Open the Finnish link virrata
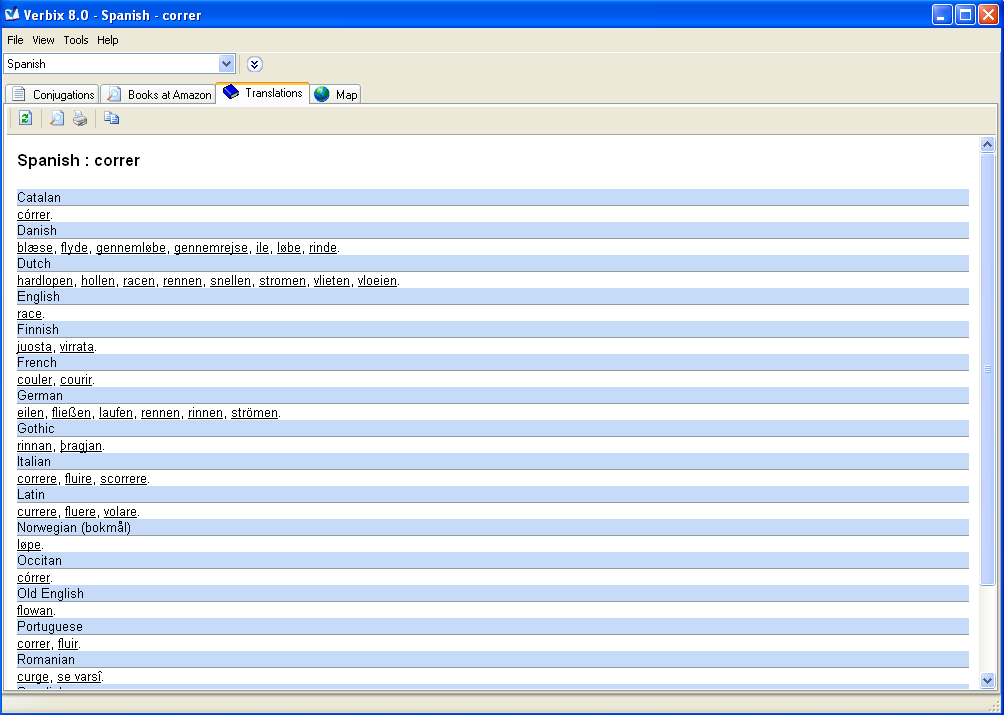1004x715 pixels. pyautogui.click(x=77, y=346)
